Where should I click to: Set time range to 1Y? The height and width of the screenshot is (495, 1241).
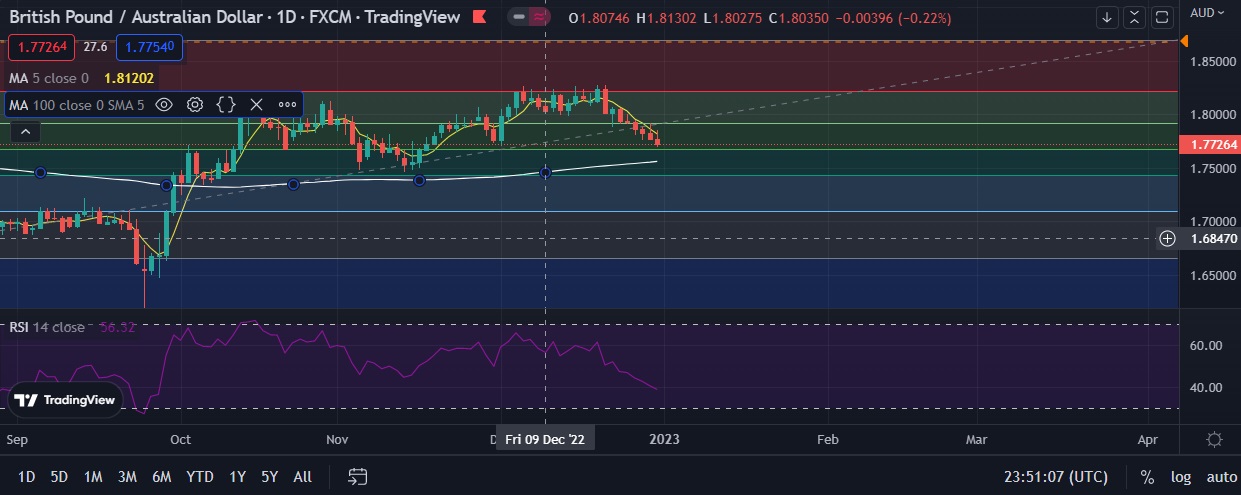pyautogui.click(x=237, y=477)
